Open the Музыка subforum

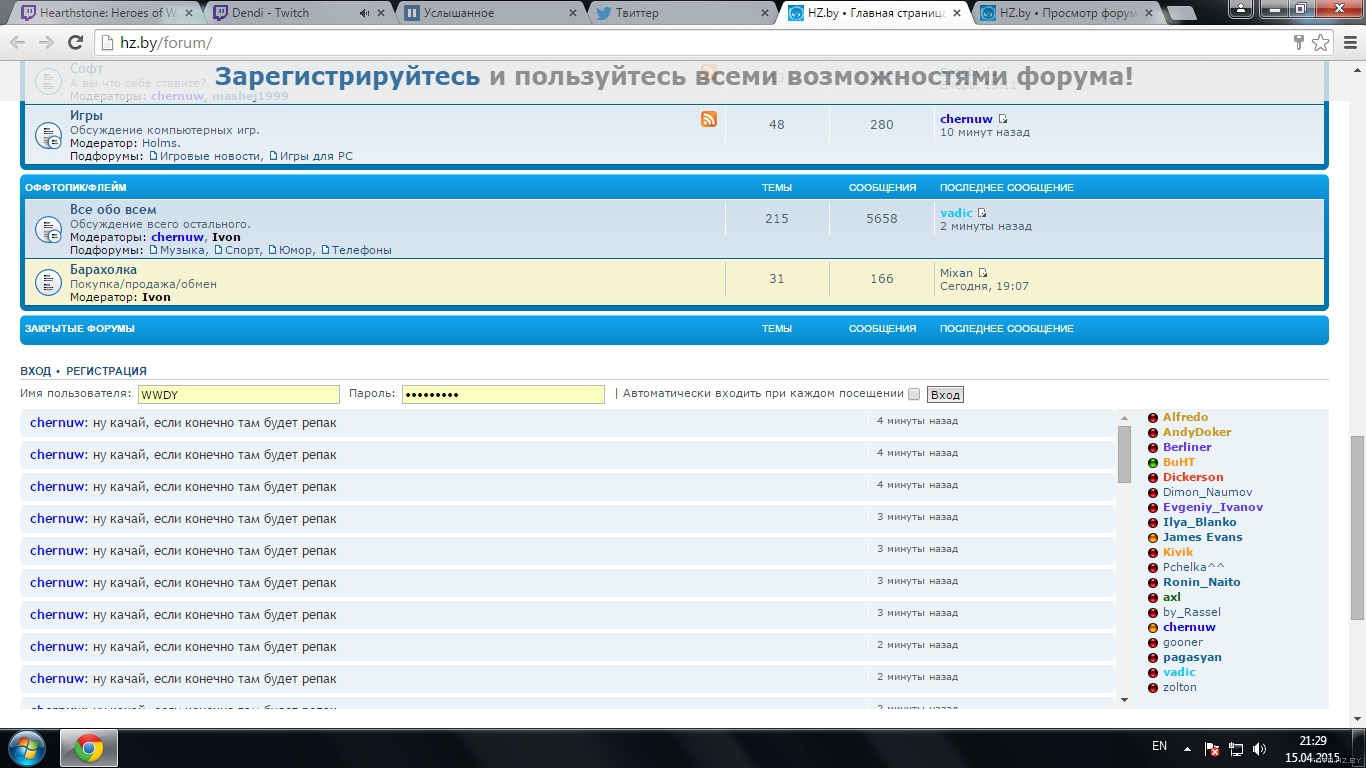182,250
